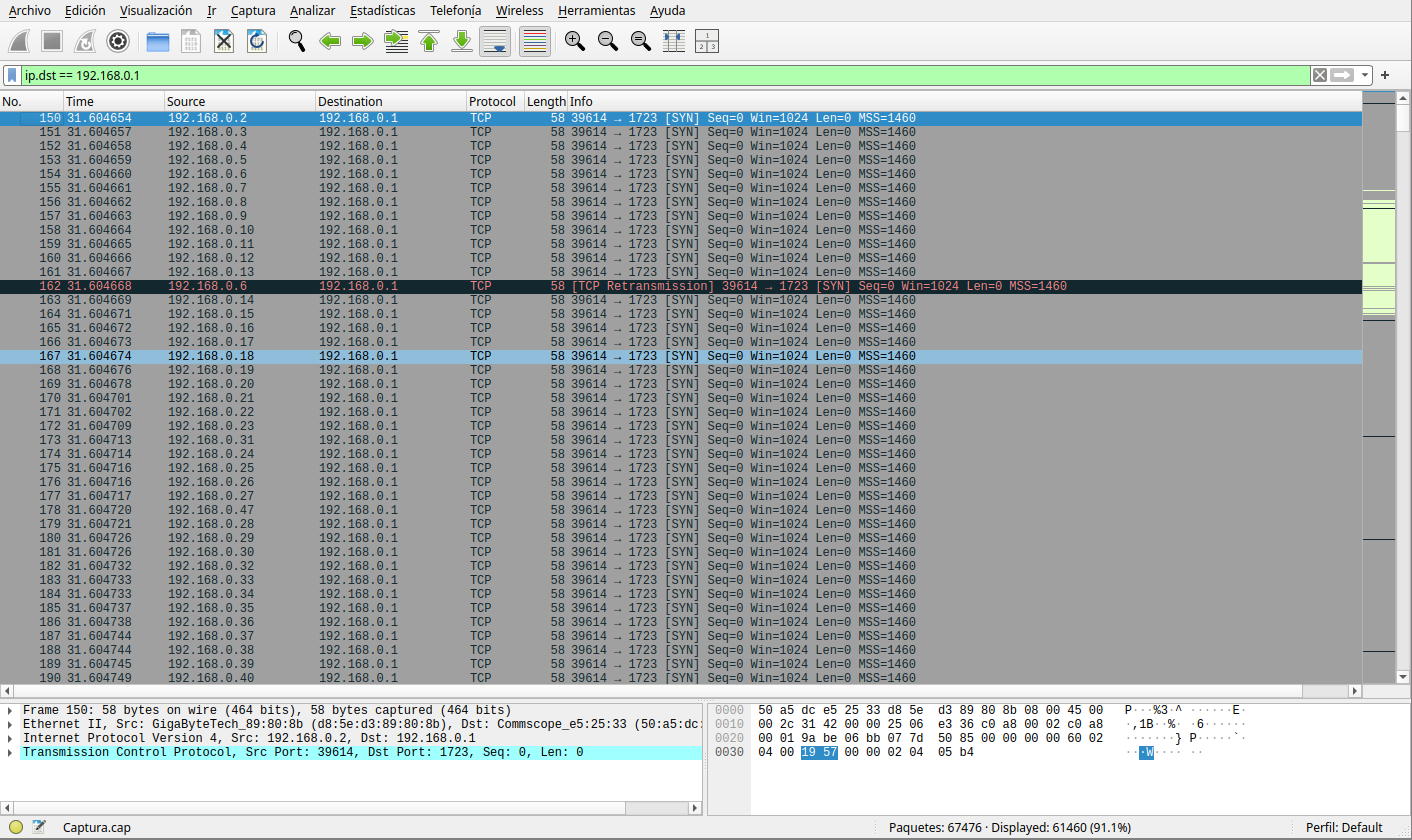Toggle packet list colorization
The height and width of the screenshot is (840, 1412).
click(x=535, y=41)
